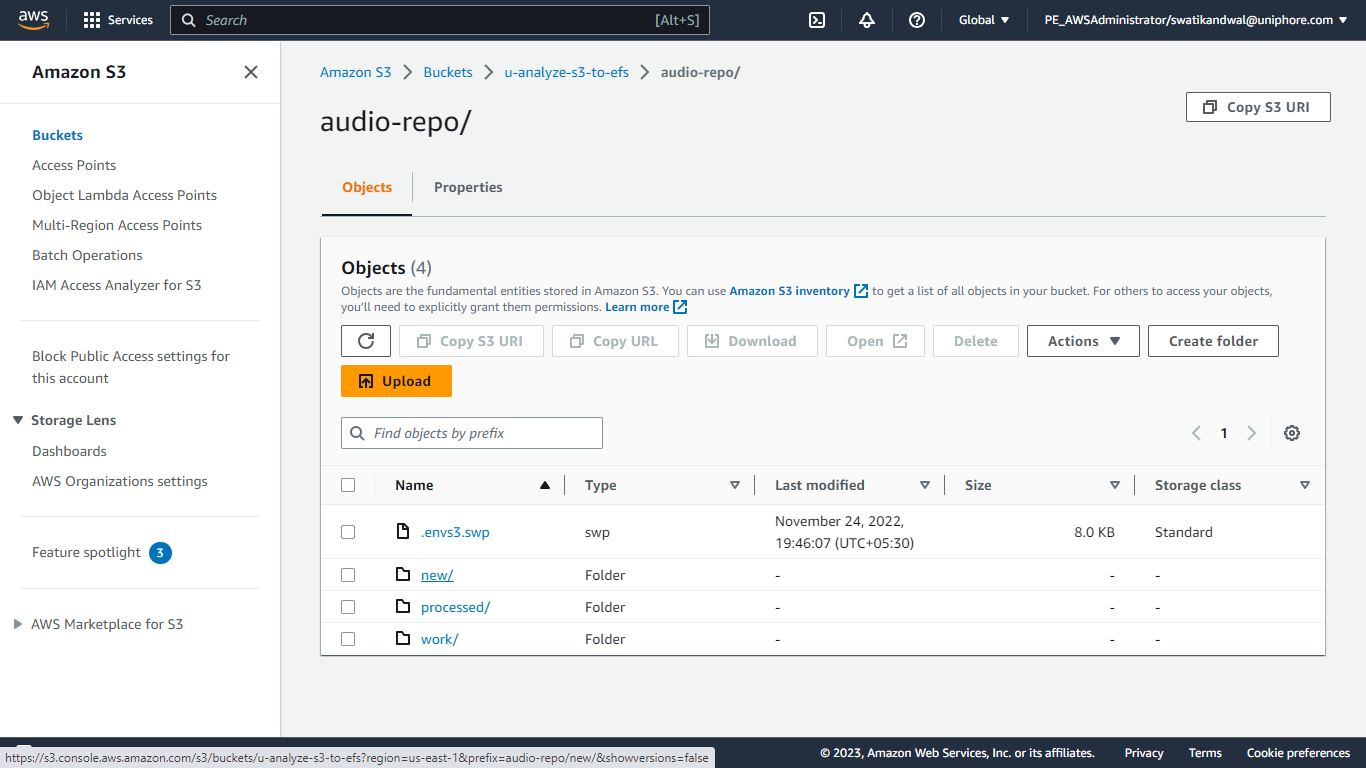
Task: Click the Feature spotlight badge showing 3
Action: pyautogui.click(x=160, y=552)
